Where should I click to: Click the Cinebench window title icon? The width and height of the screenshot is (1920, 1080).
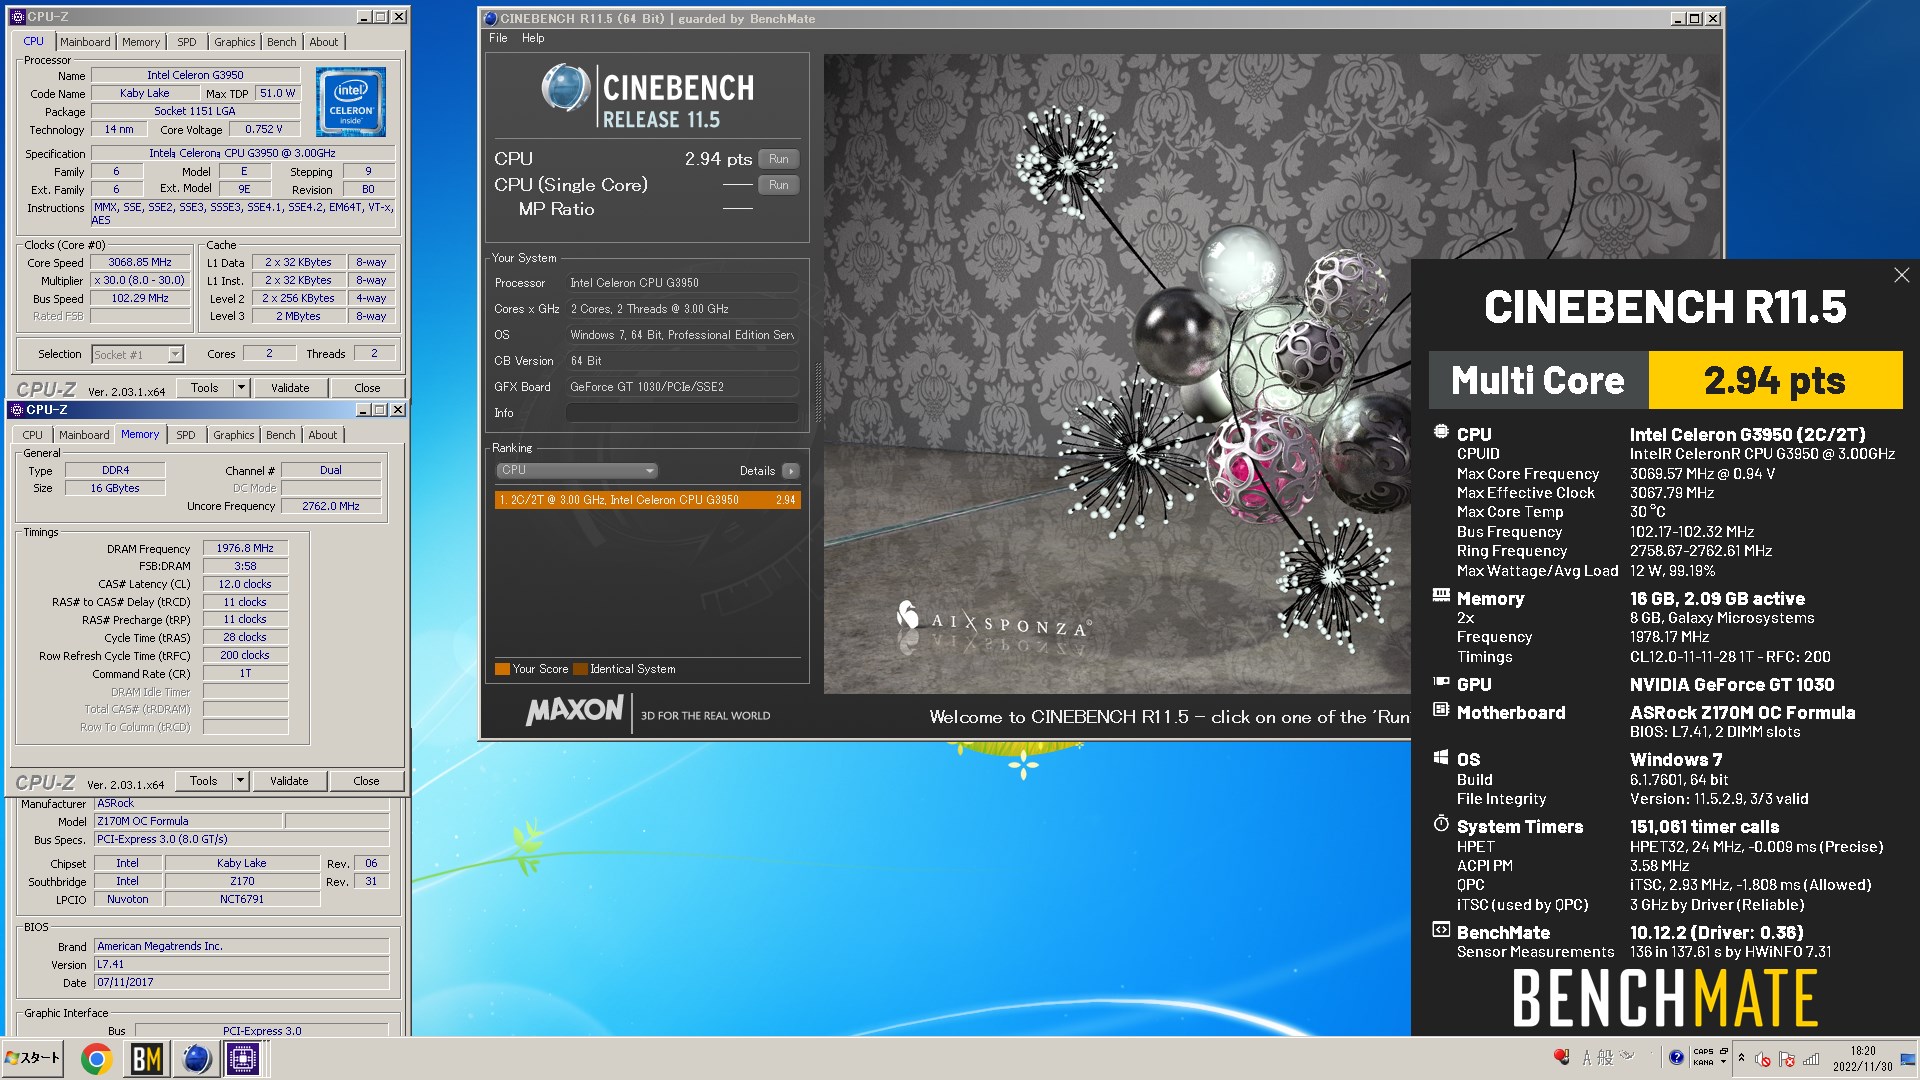(490, 18)
